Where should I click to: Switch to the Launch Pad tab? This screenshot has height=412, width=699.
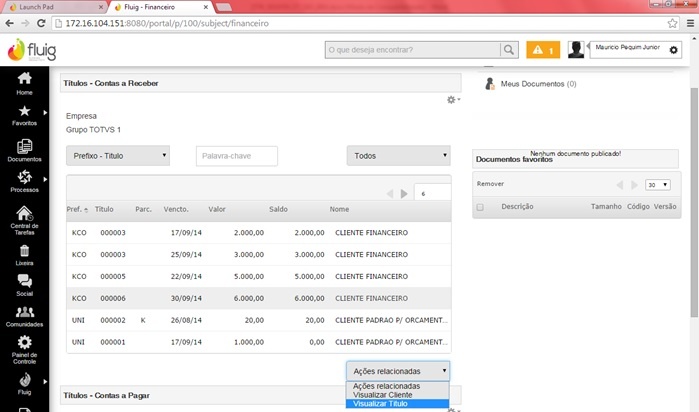tap(56, 7)
